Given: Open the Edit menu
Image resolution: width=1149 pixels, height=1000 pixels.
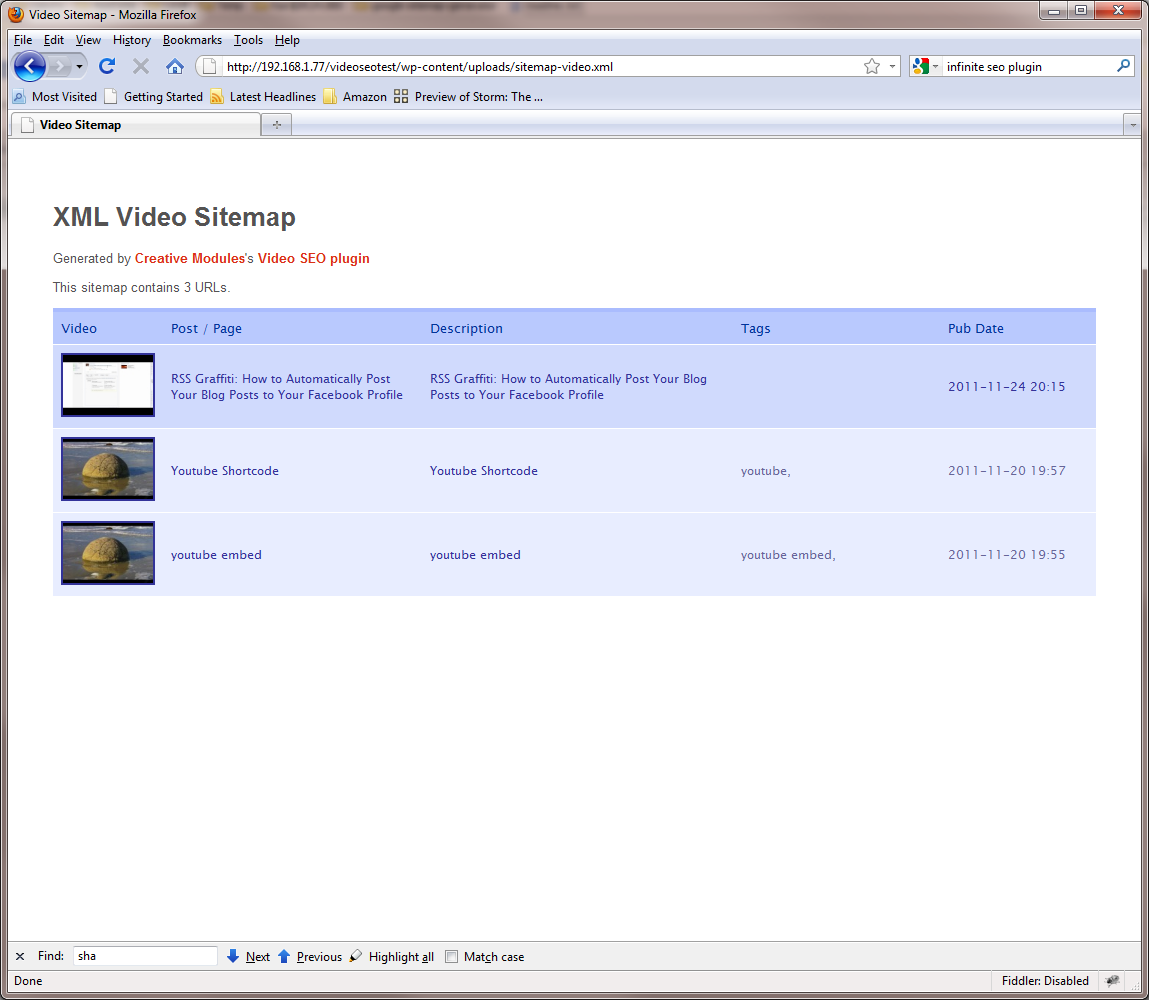Looking at the screenshot, I should 53,40.
